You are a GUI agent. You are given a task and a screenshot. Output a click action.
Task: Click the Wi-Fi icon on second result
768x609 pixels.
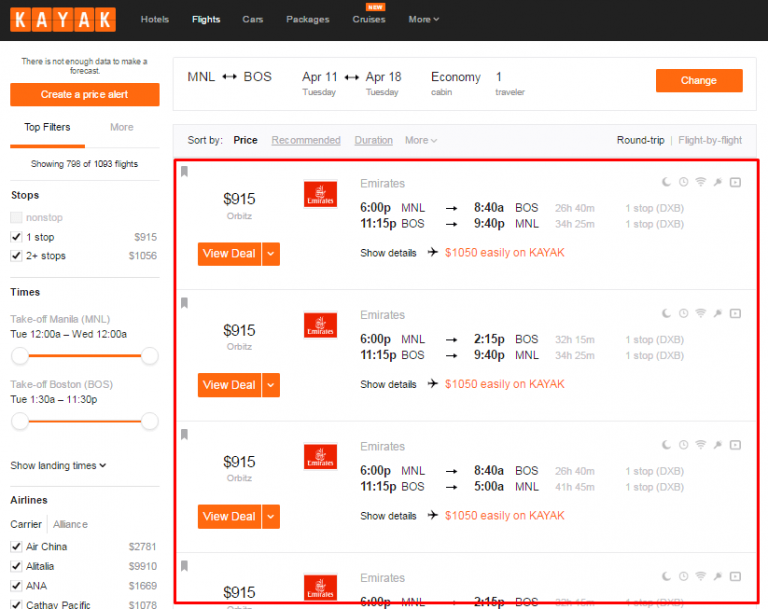tap(701, 313)
